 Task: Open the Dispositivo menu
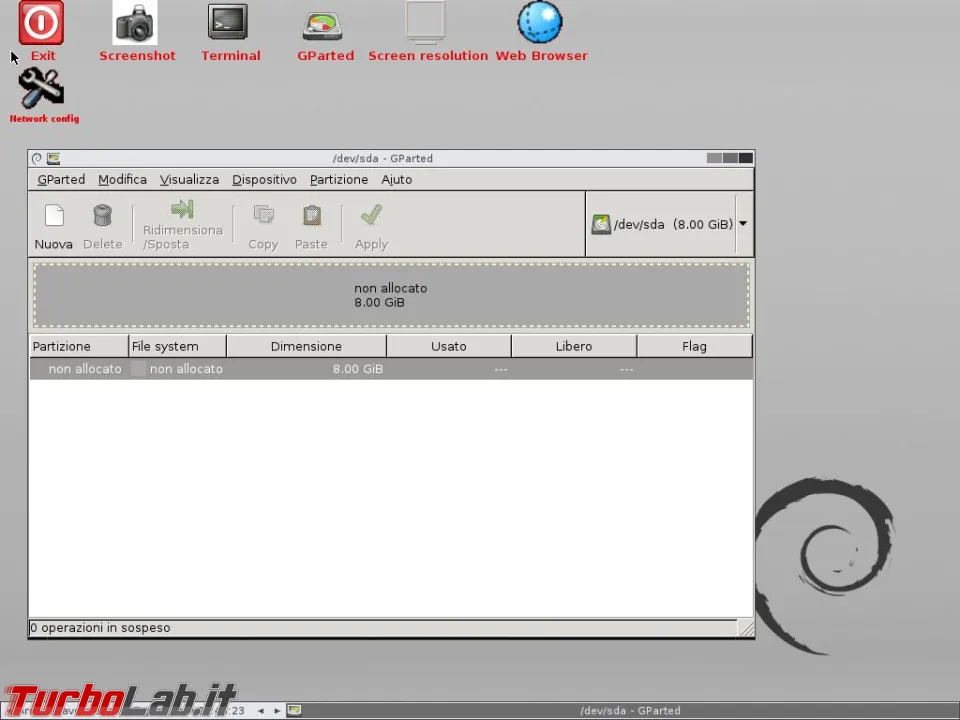pyautogui.click(x=264, y=179)
